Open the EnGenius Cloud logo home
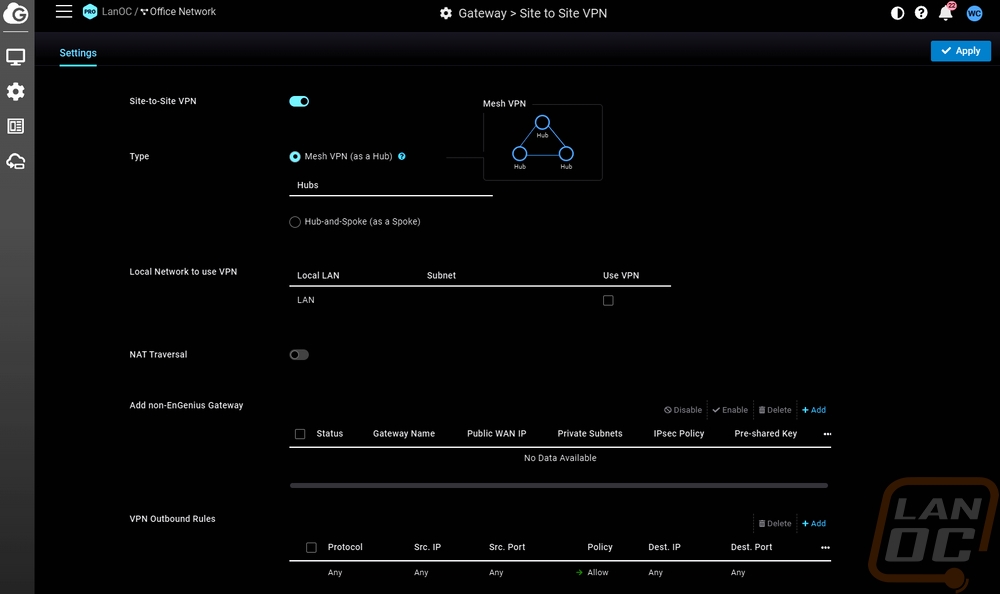Screen dimensions: 1000x594 (16, 13)
